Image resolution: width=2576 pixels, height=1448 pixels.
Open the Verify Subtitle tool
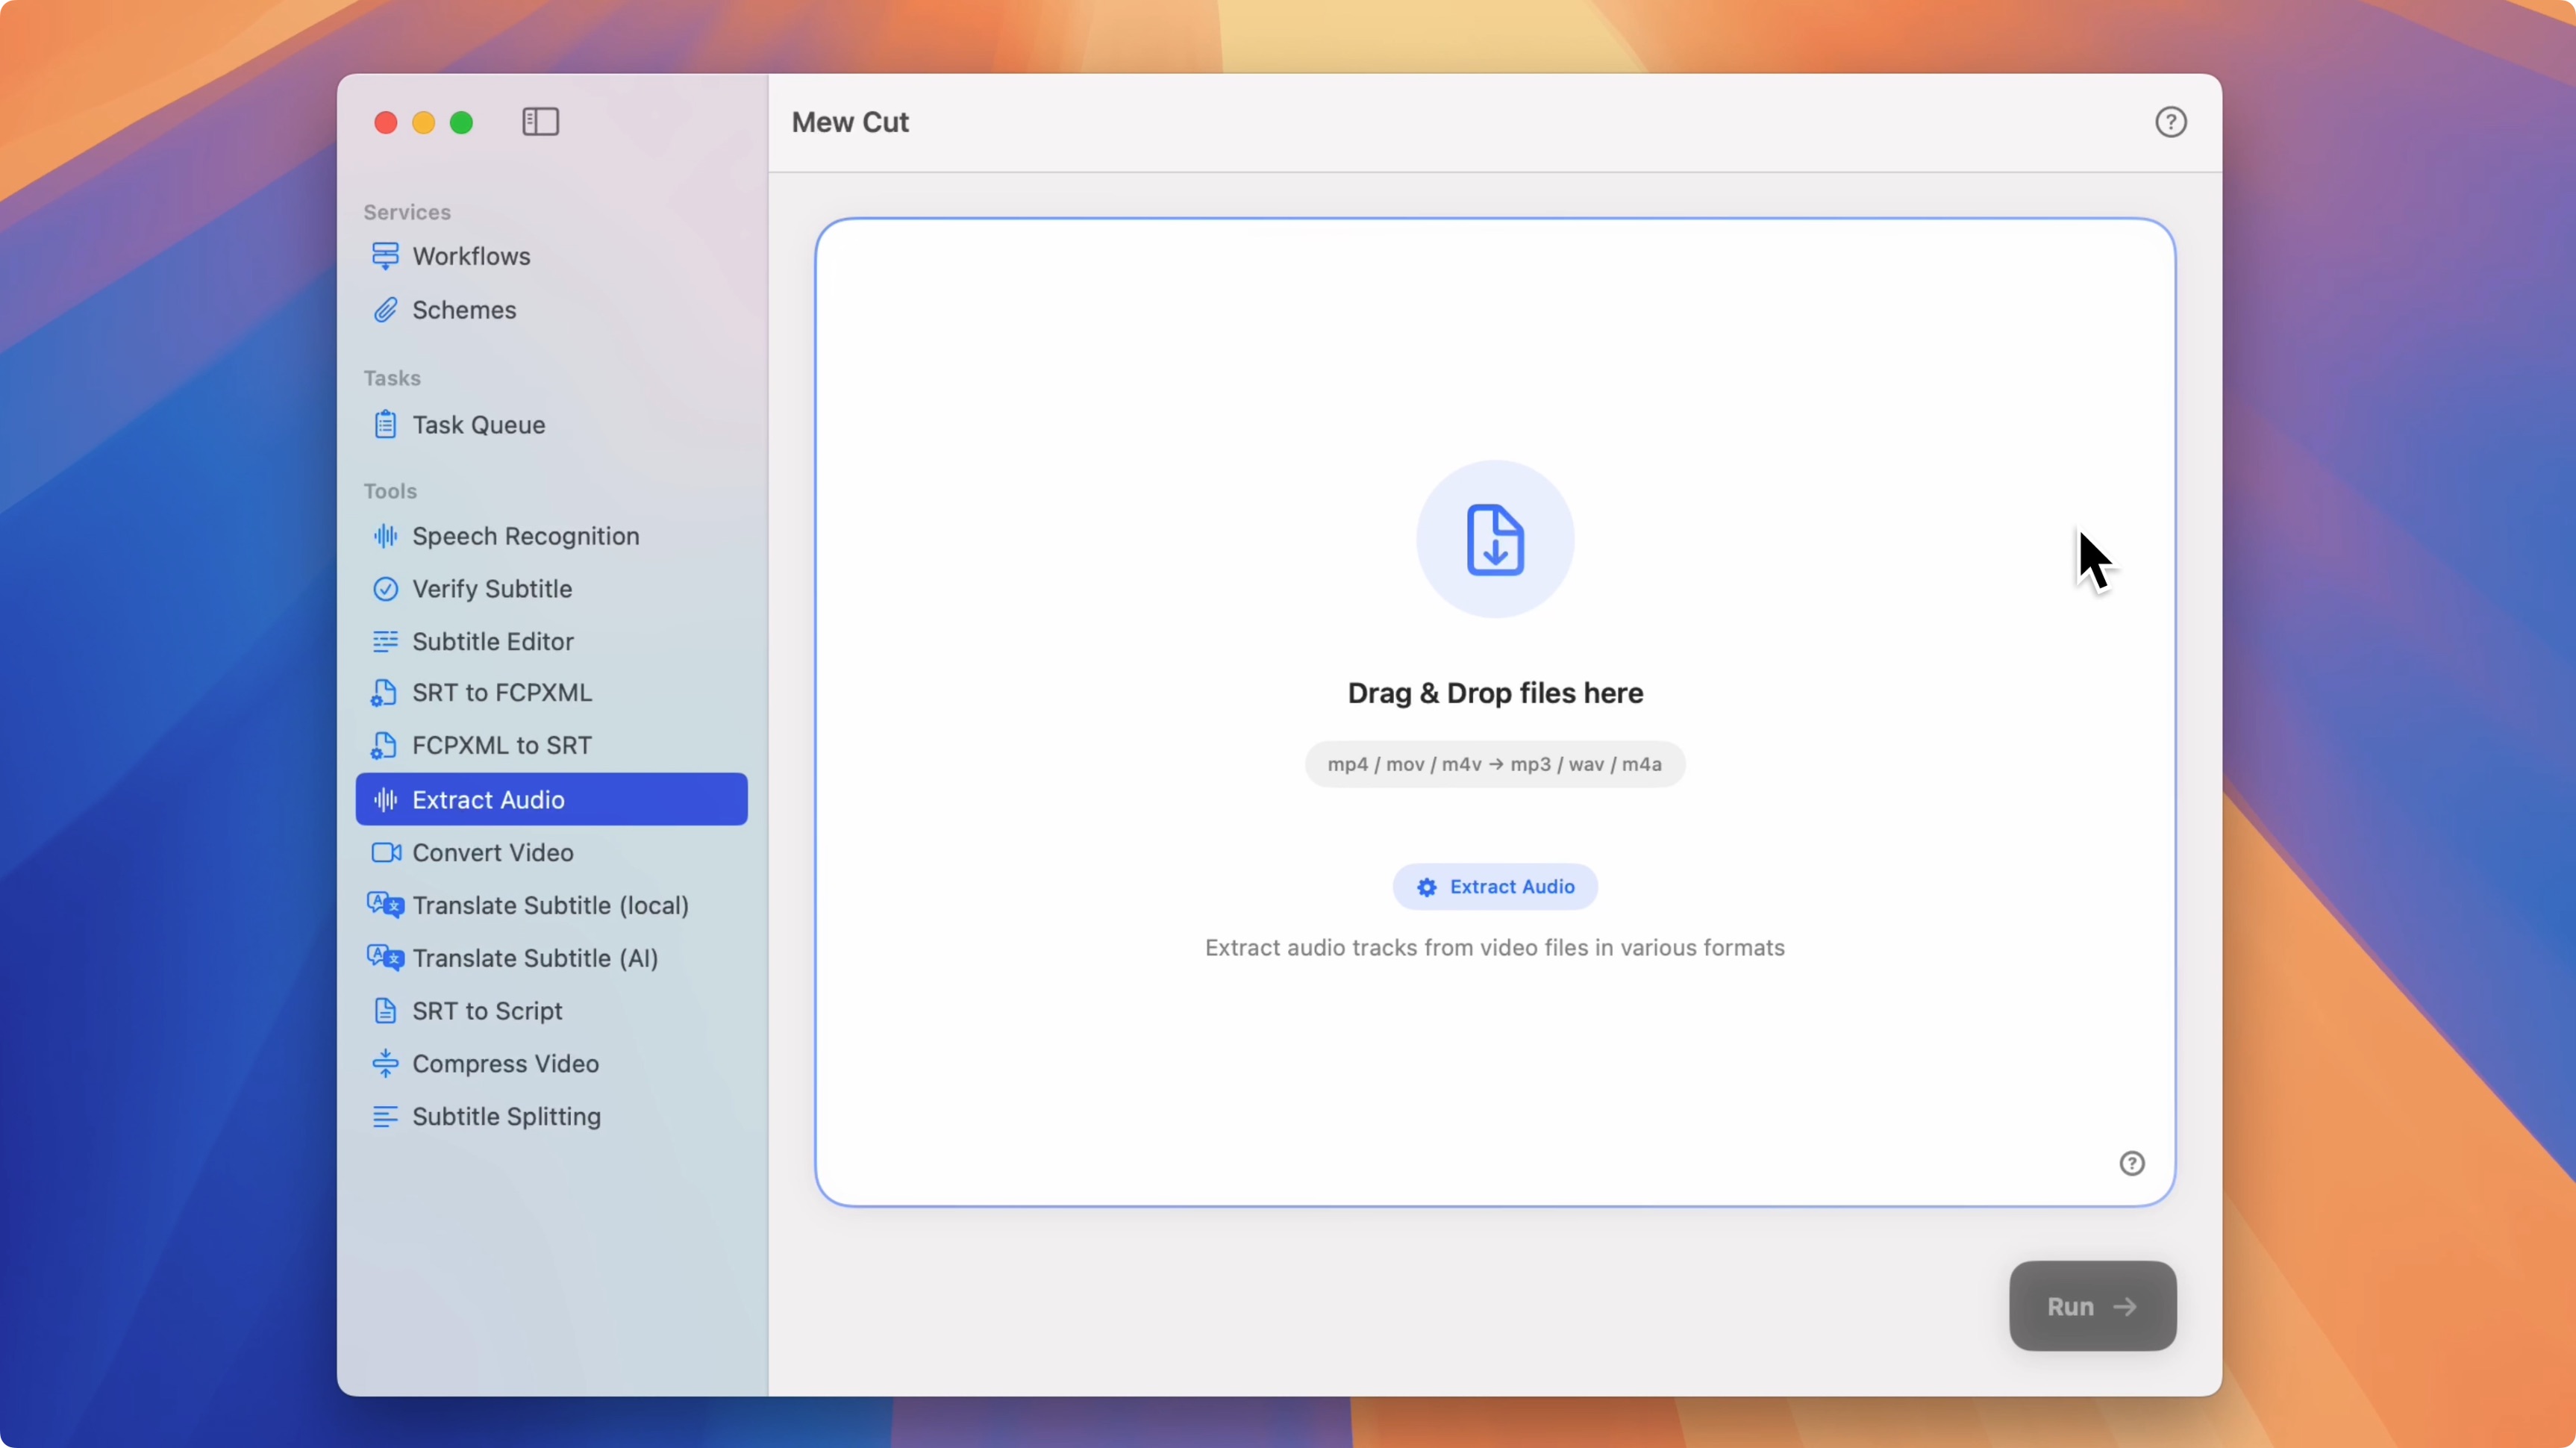tap(492, 588)
